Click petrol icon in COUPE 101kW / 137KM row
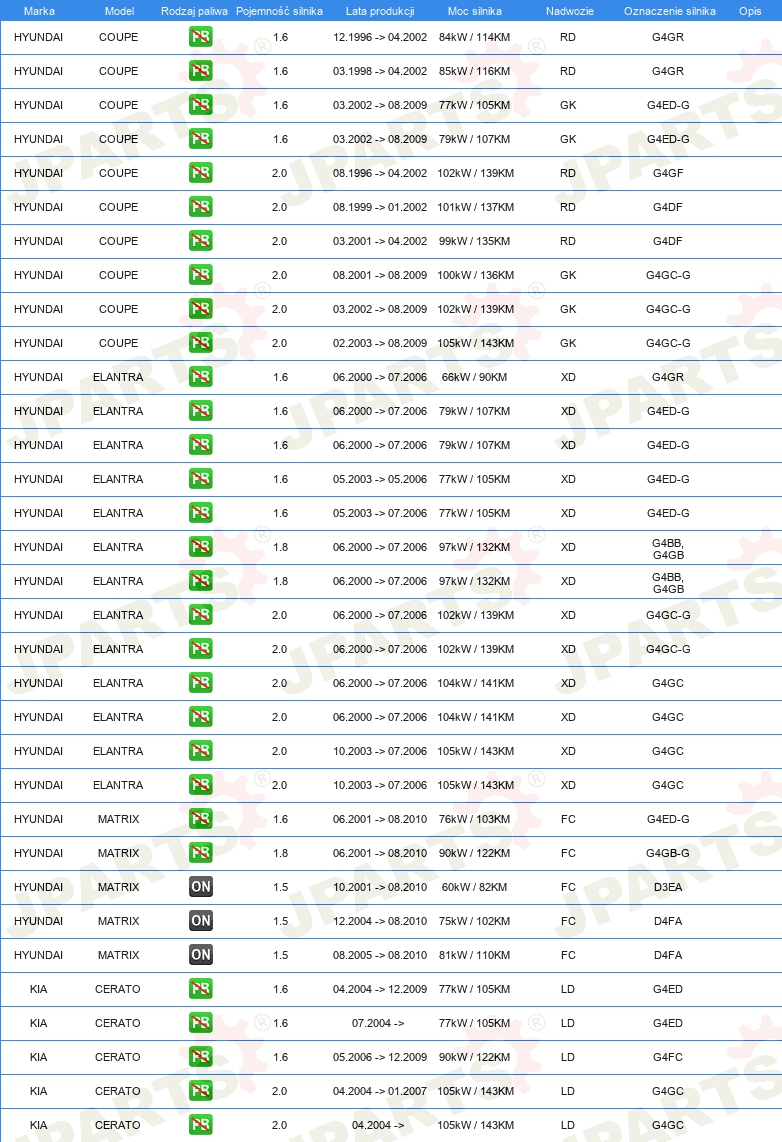 tap(200, 207)
